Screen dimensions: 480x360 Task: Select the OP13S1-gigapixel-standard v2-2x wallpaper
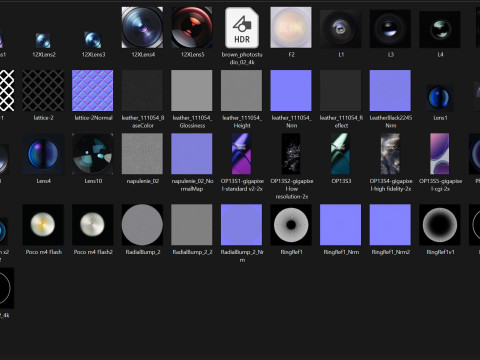[242, 154]
